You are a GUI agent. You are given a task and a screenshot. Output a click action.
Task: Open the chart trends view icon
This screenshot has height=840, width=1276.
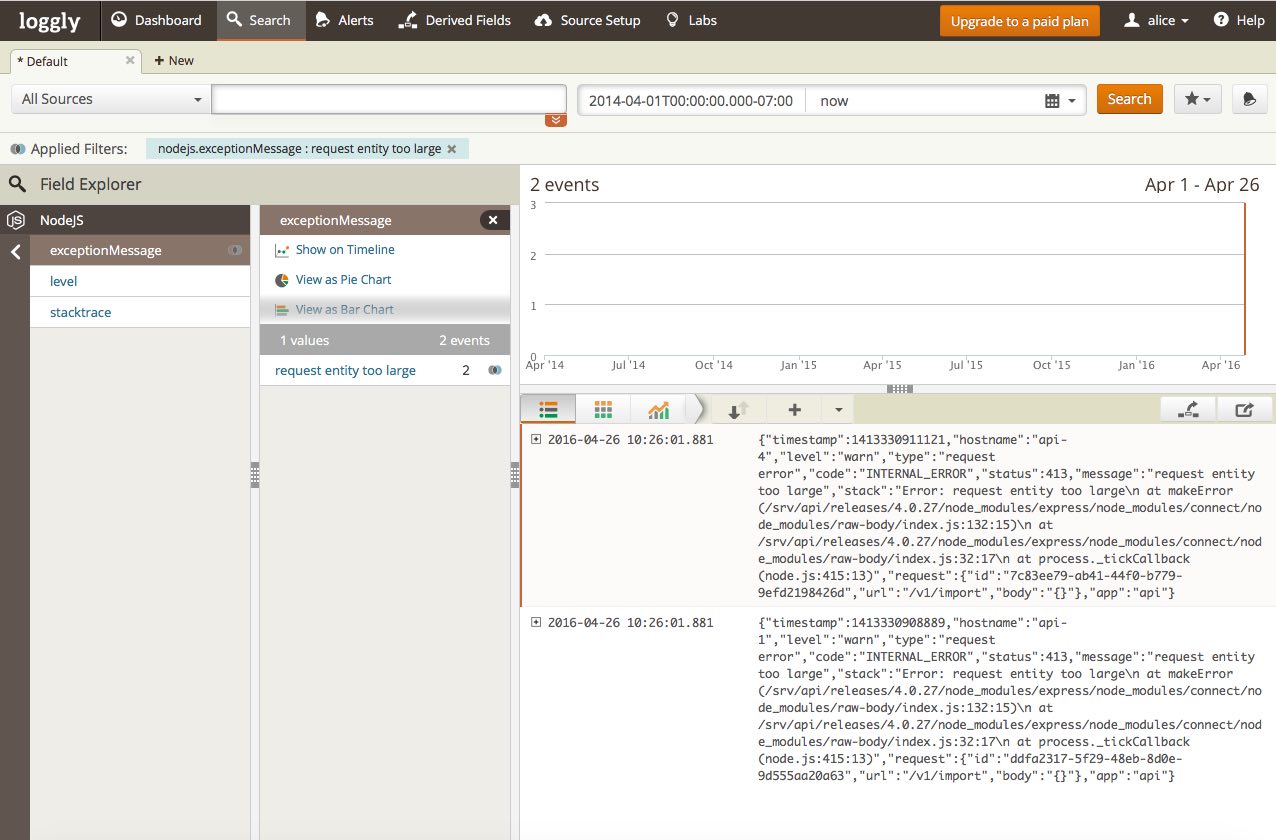pos(658,409)
